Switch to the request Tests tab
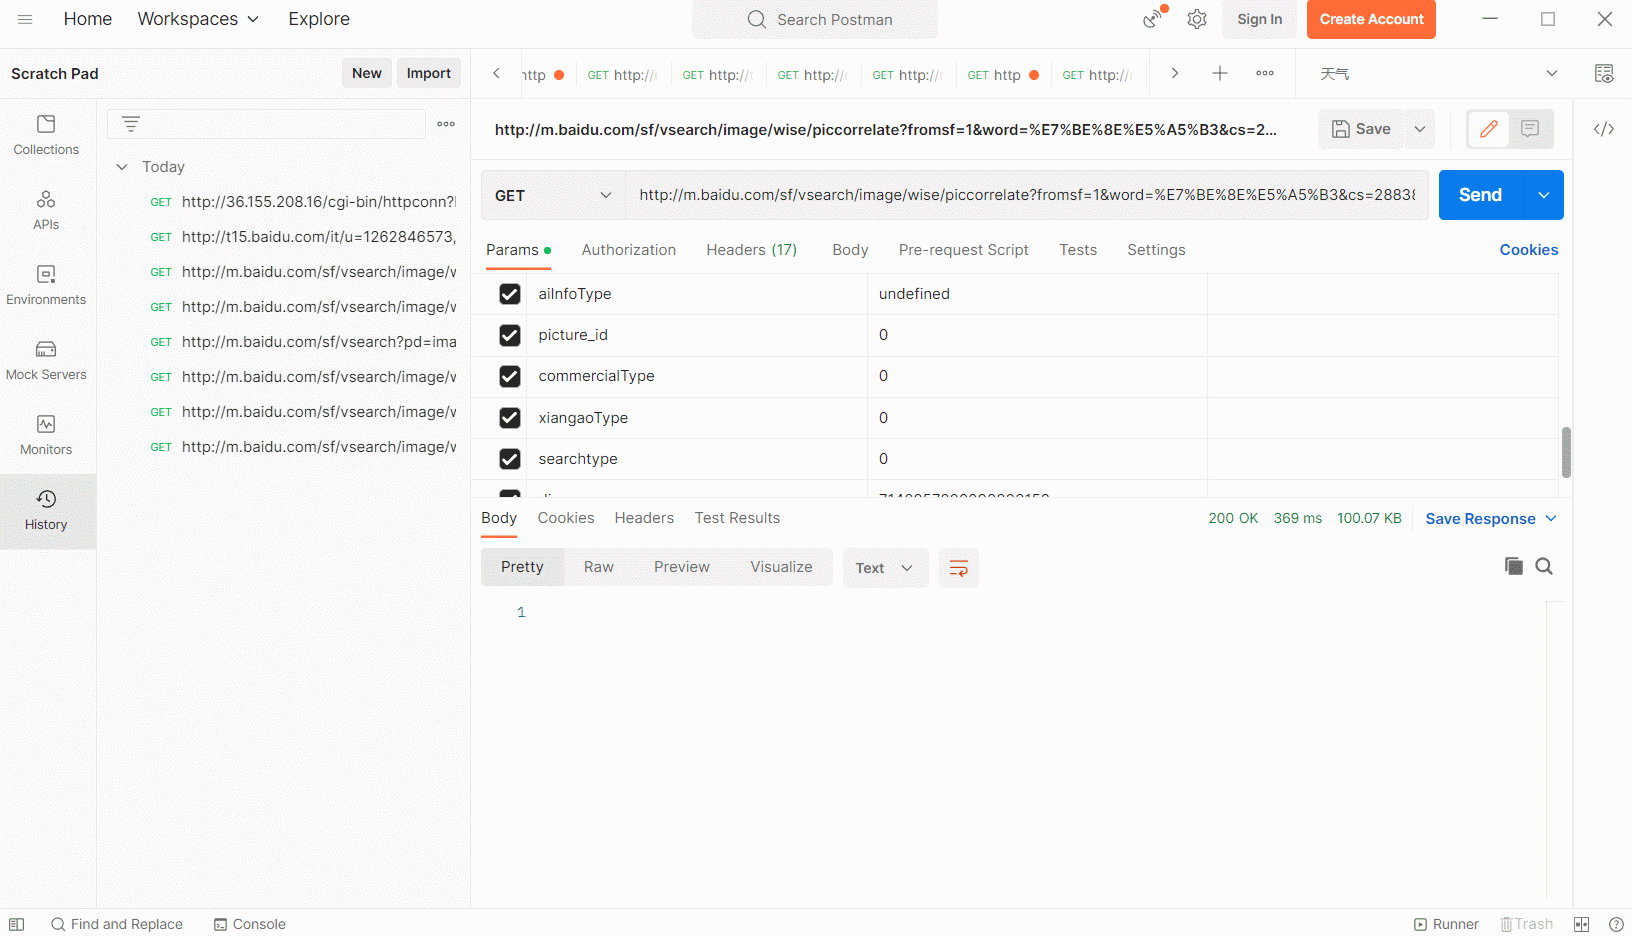The width and height of the screenshot is (1632, 936). pyautogui.click(x=1078, y=250)
